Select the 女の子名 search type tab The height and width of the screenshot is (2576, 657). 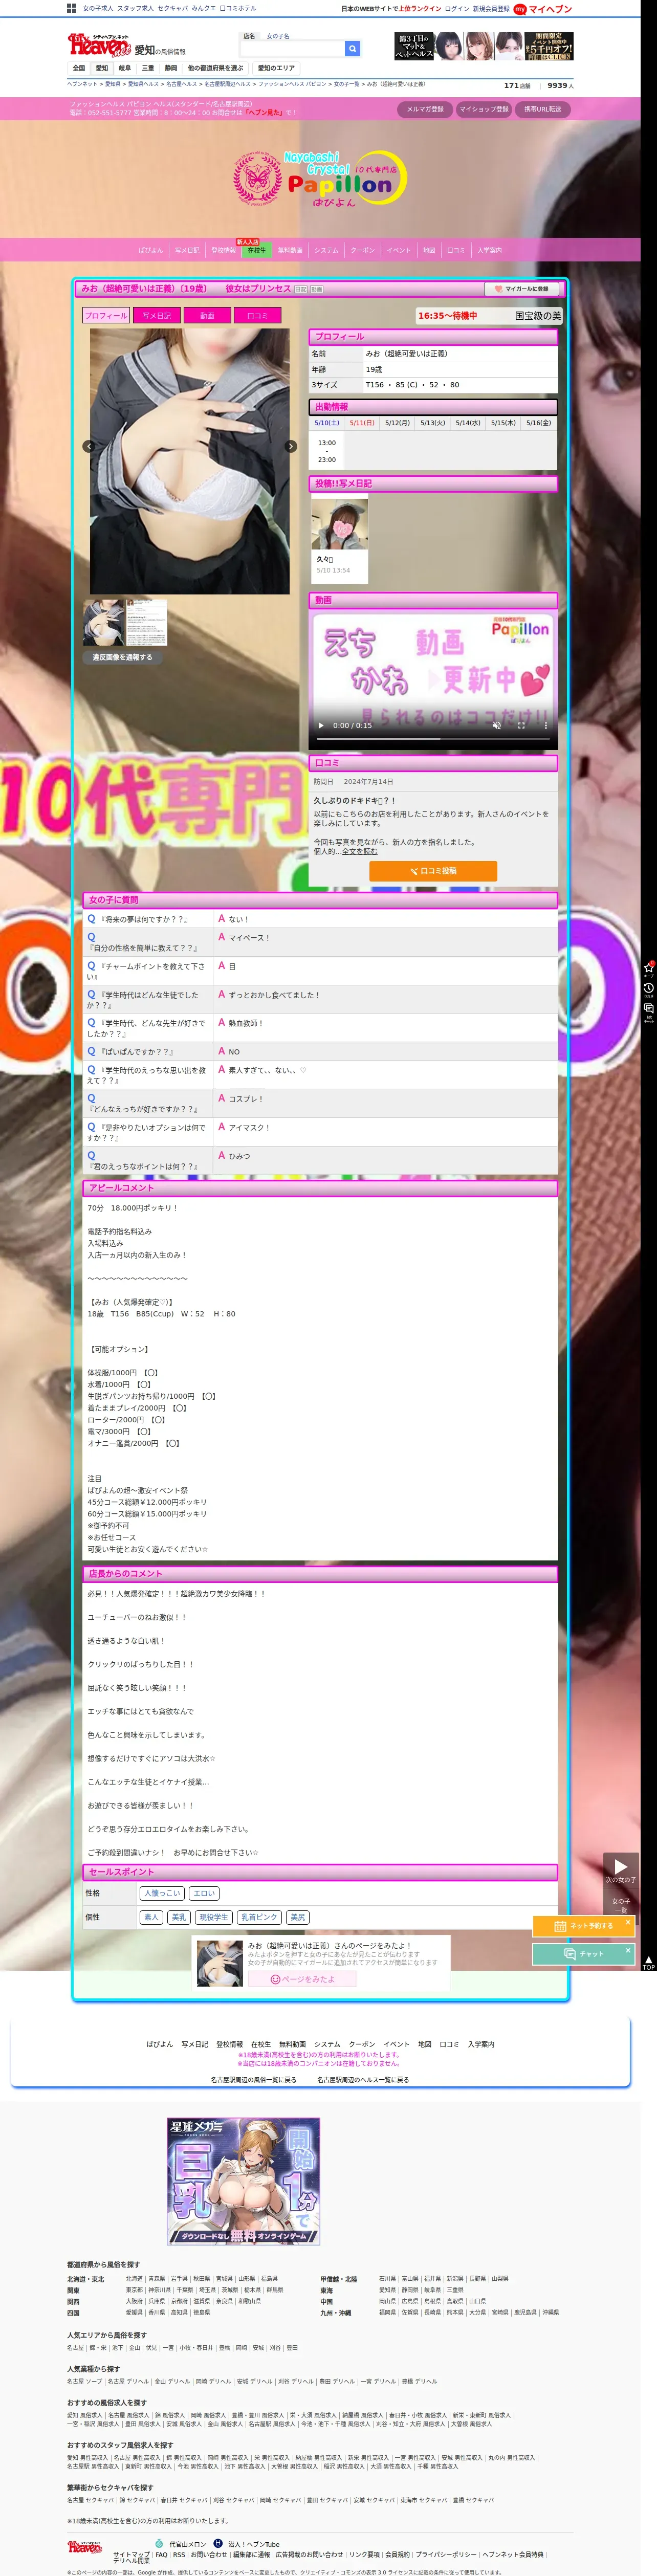click(x=278, y=36)
